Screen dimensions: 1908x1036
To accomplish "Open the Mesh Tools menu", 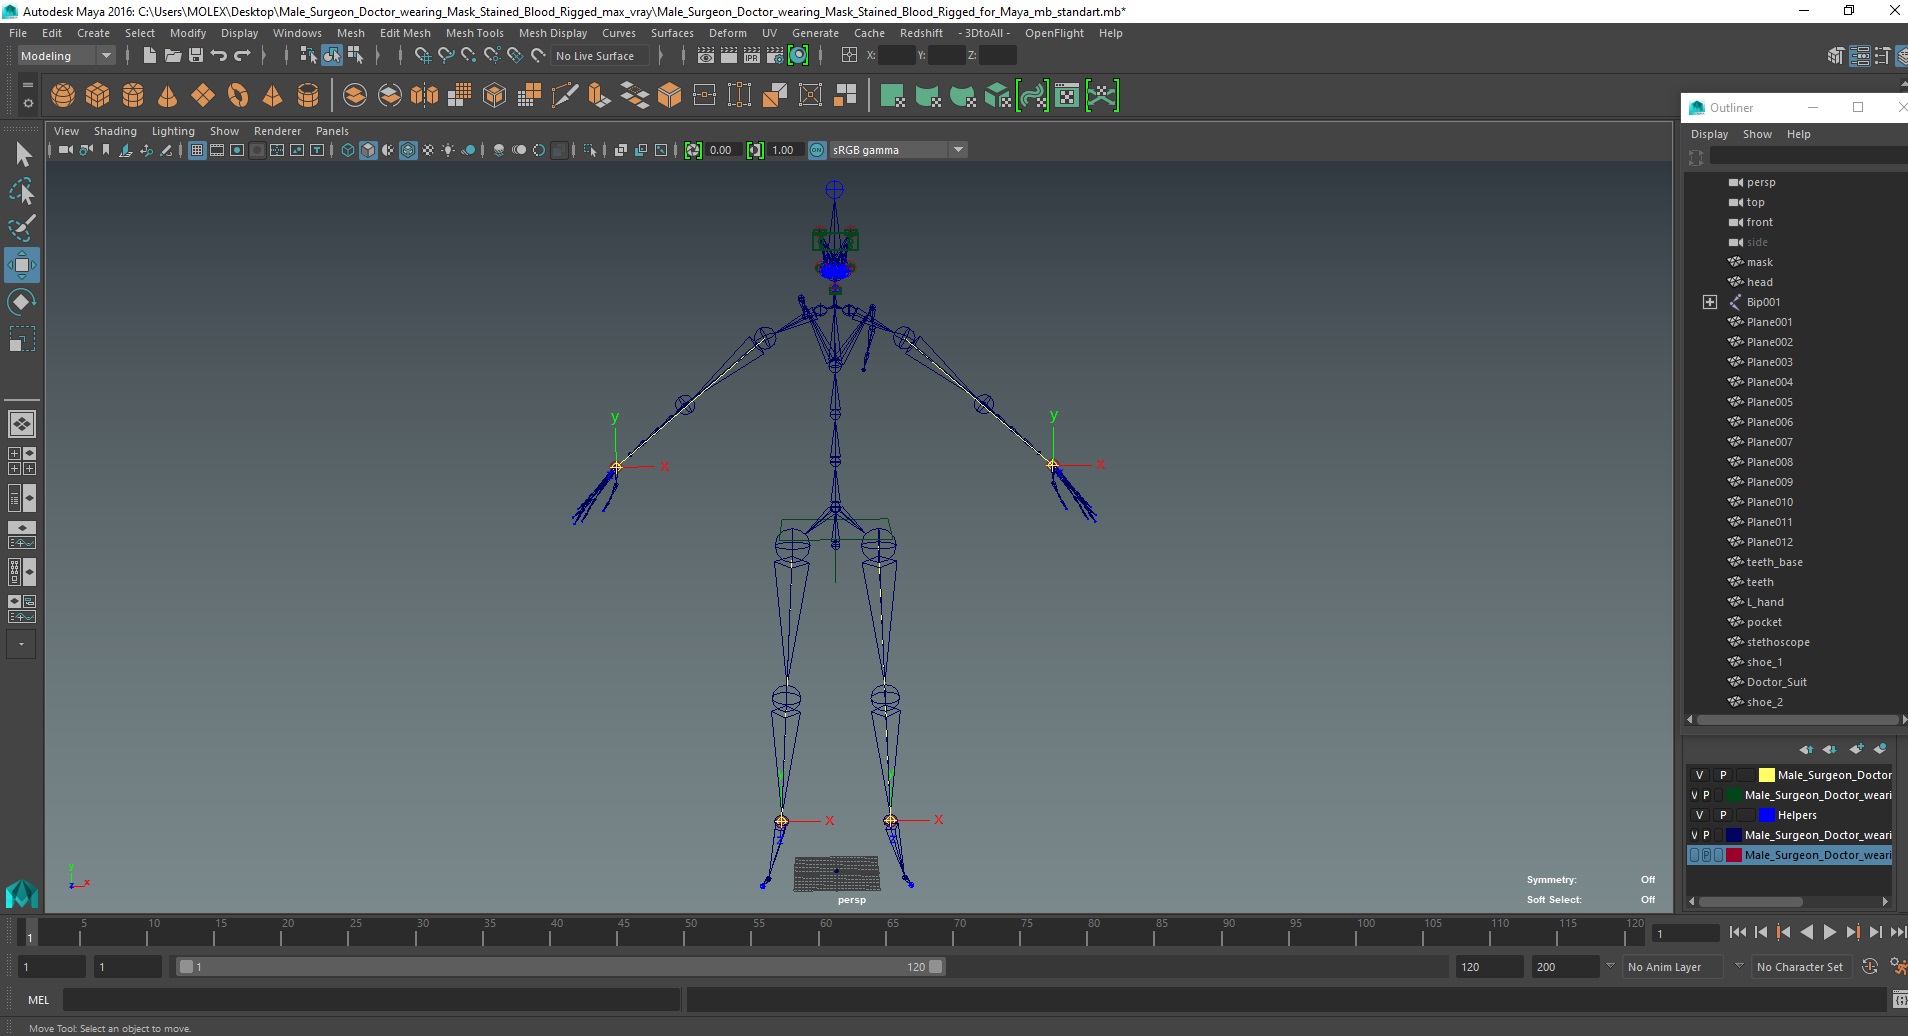I will 474,33.
